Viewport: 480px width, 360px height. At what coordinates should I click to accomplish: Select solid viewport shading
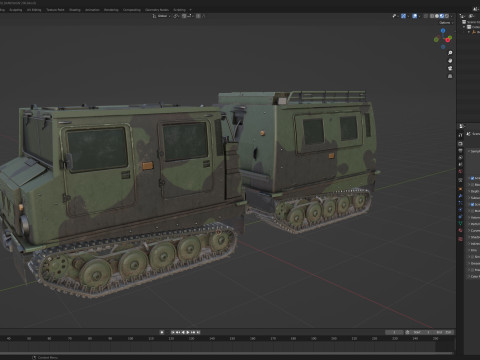click(x=437, y=16)
